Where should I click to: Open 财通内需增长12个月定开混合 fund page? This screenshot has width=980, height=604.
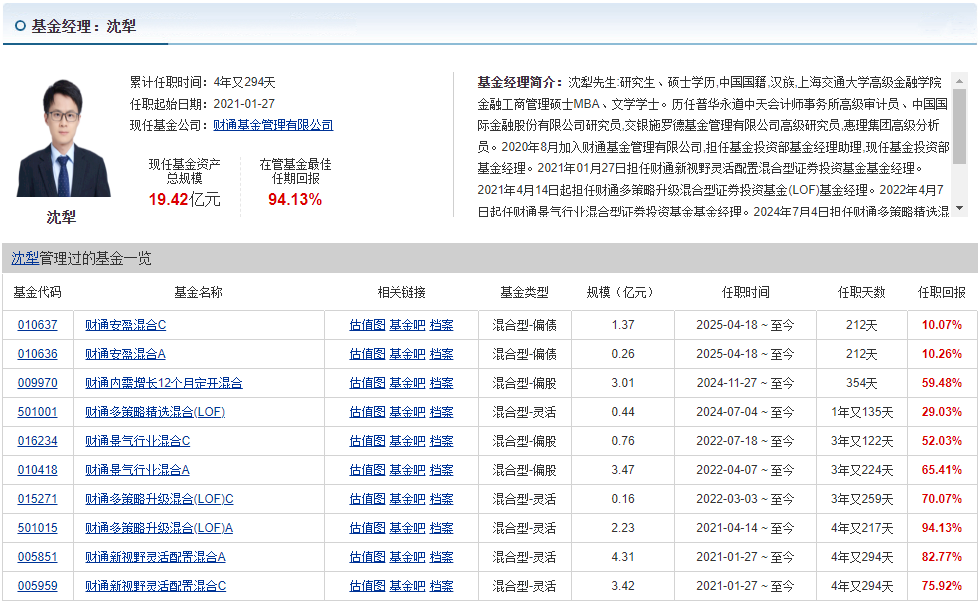click(164, 383)
